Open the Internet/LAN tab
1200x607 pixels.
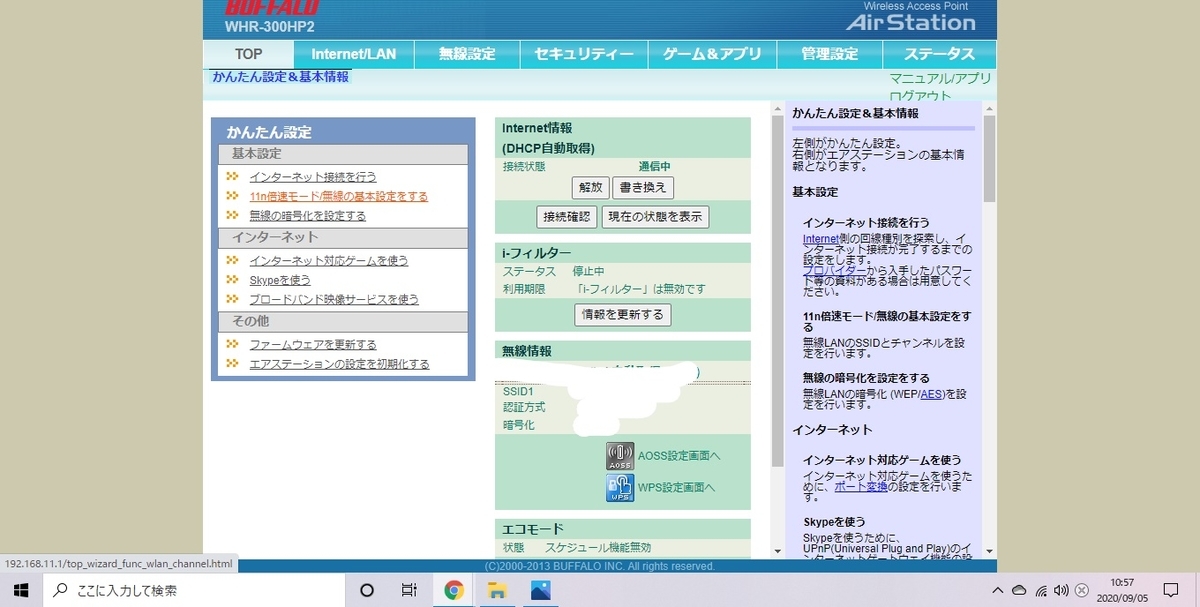pyautogui.click(x=354, y=54)
